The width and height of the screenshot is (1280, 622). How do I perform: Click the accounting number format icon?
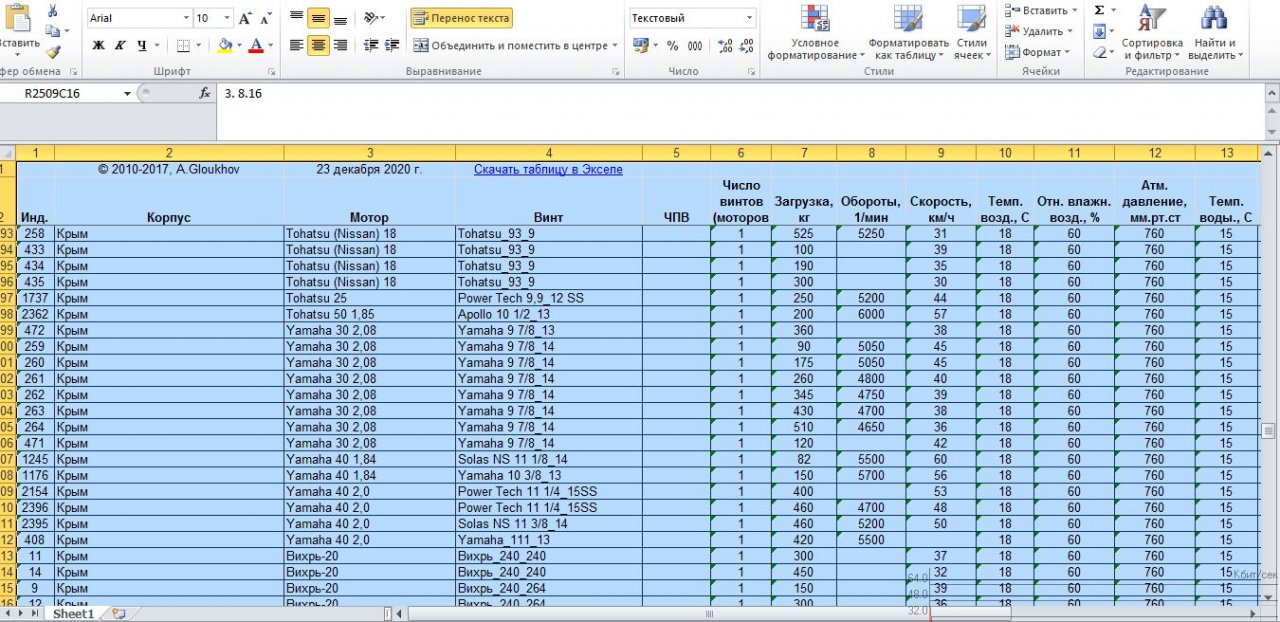click(x=640, y=45)
